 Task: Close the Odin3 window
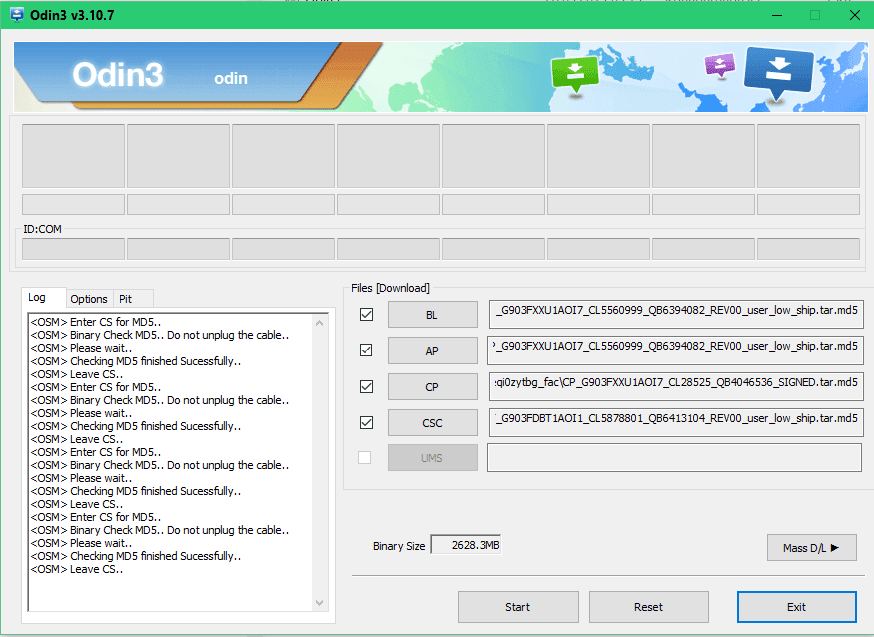coord(854,15)
